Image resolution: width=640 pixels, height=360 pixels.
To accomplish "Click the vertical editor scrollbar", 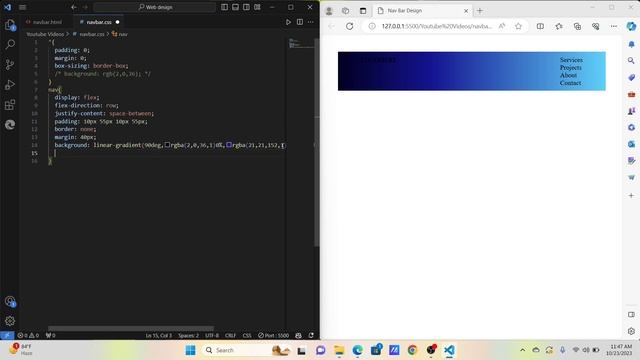I will coord(316,143).
